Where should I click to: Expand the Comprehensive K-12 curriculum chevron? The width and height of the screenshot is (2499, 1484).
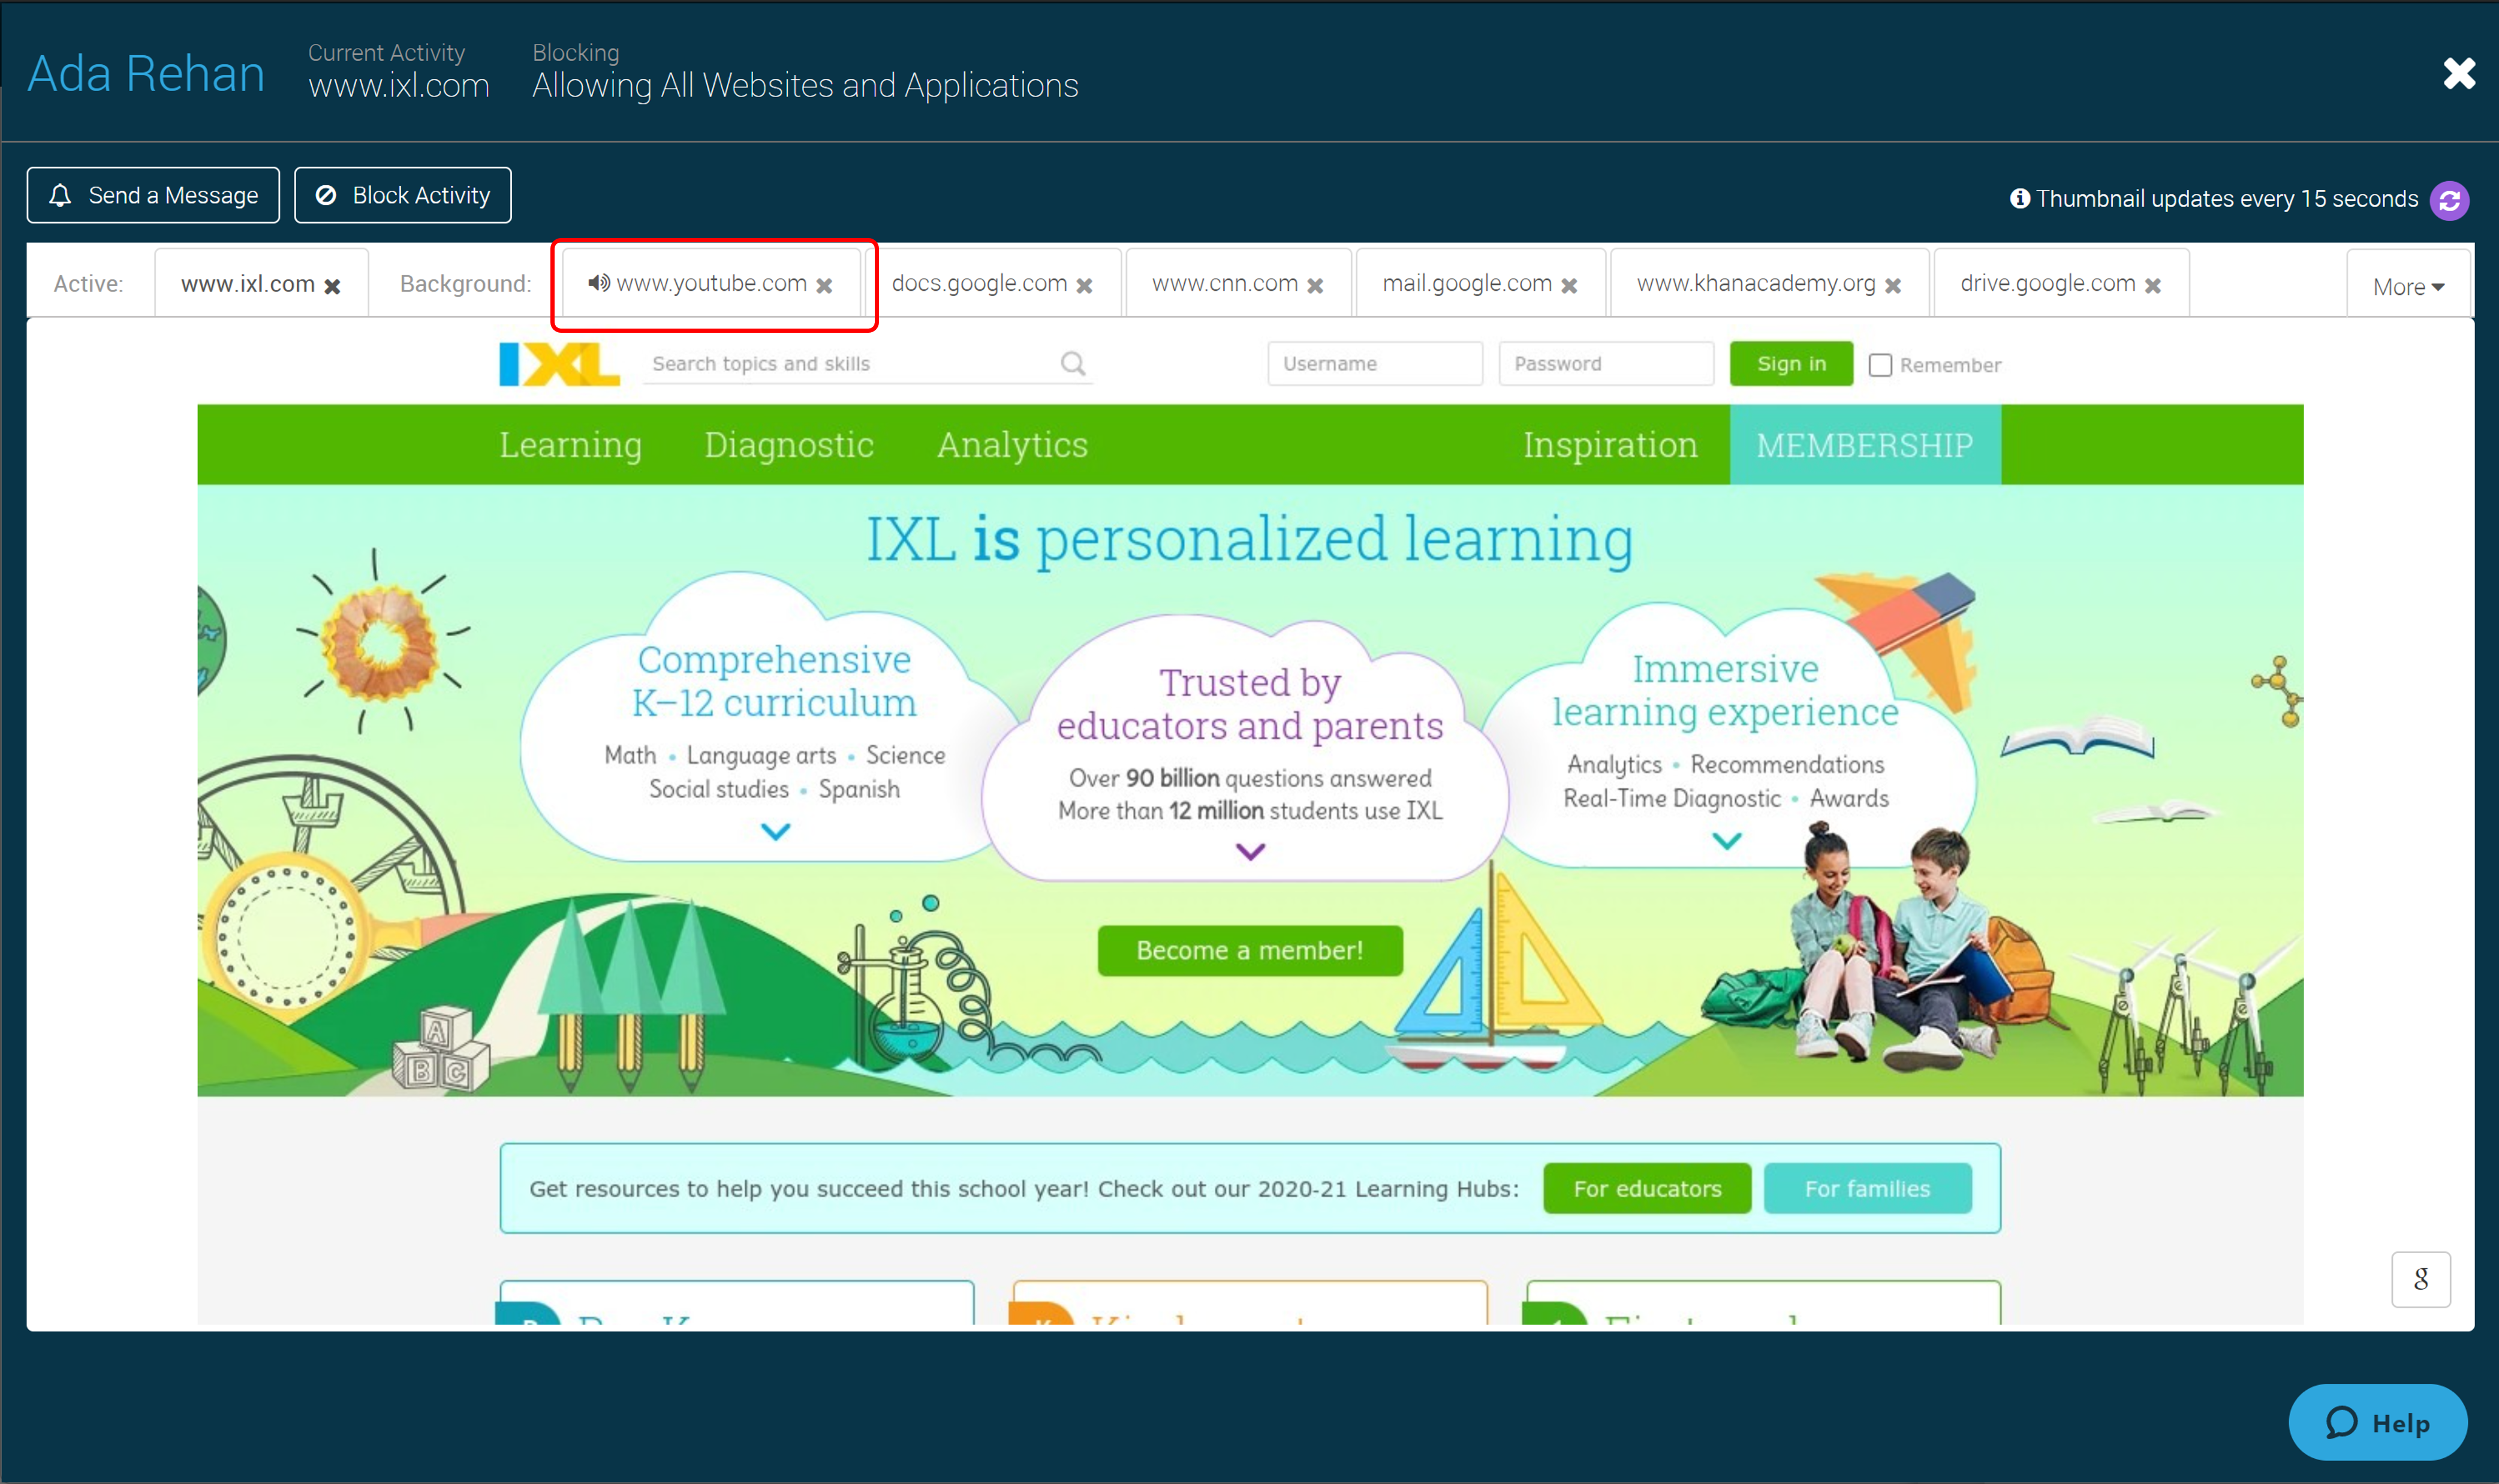(776, 832)
